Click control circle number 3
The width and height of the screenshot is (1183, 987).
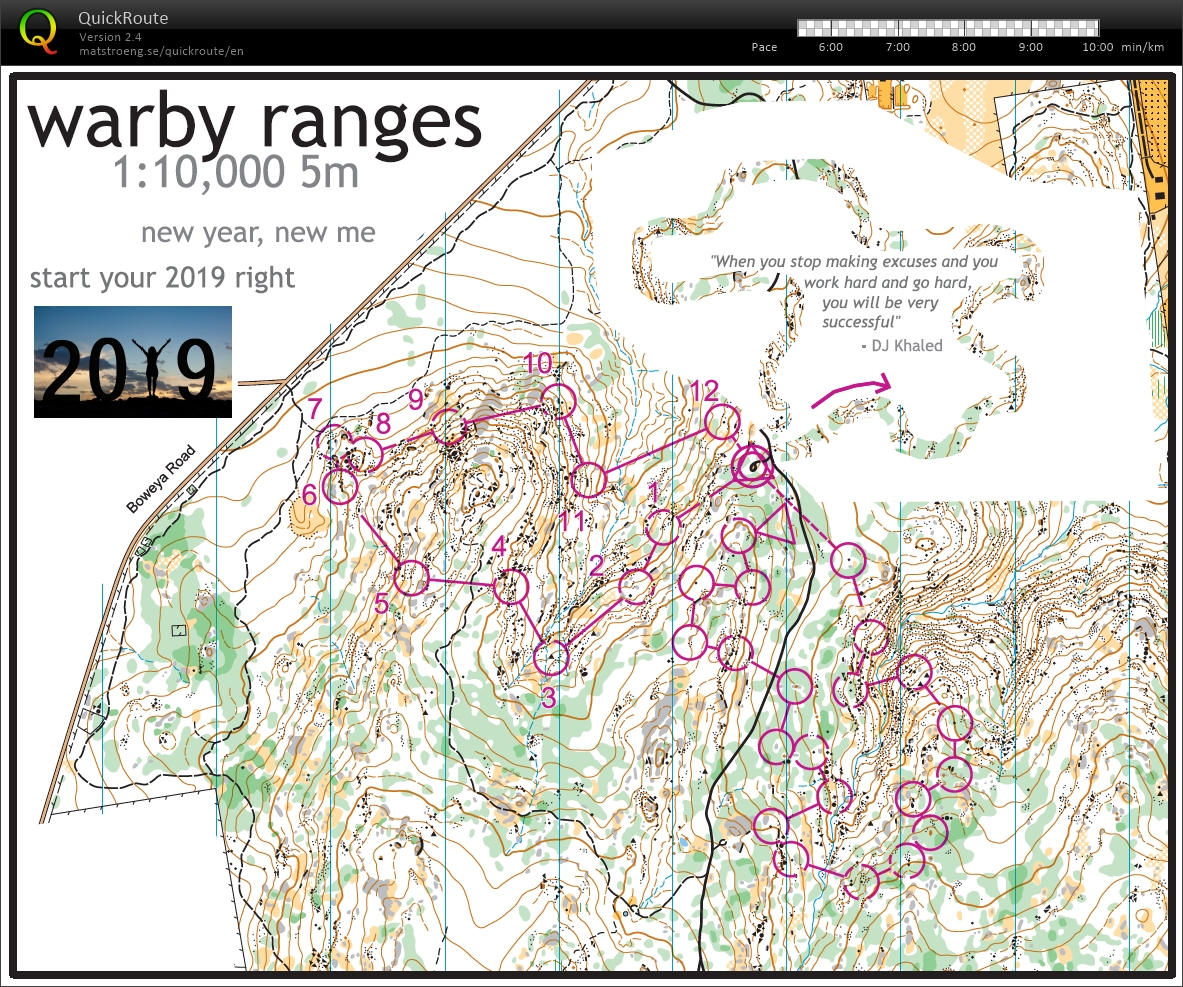[553, 657]
